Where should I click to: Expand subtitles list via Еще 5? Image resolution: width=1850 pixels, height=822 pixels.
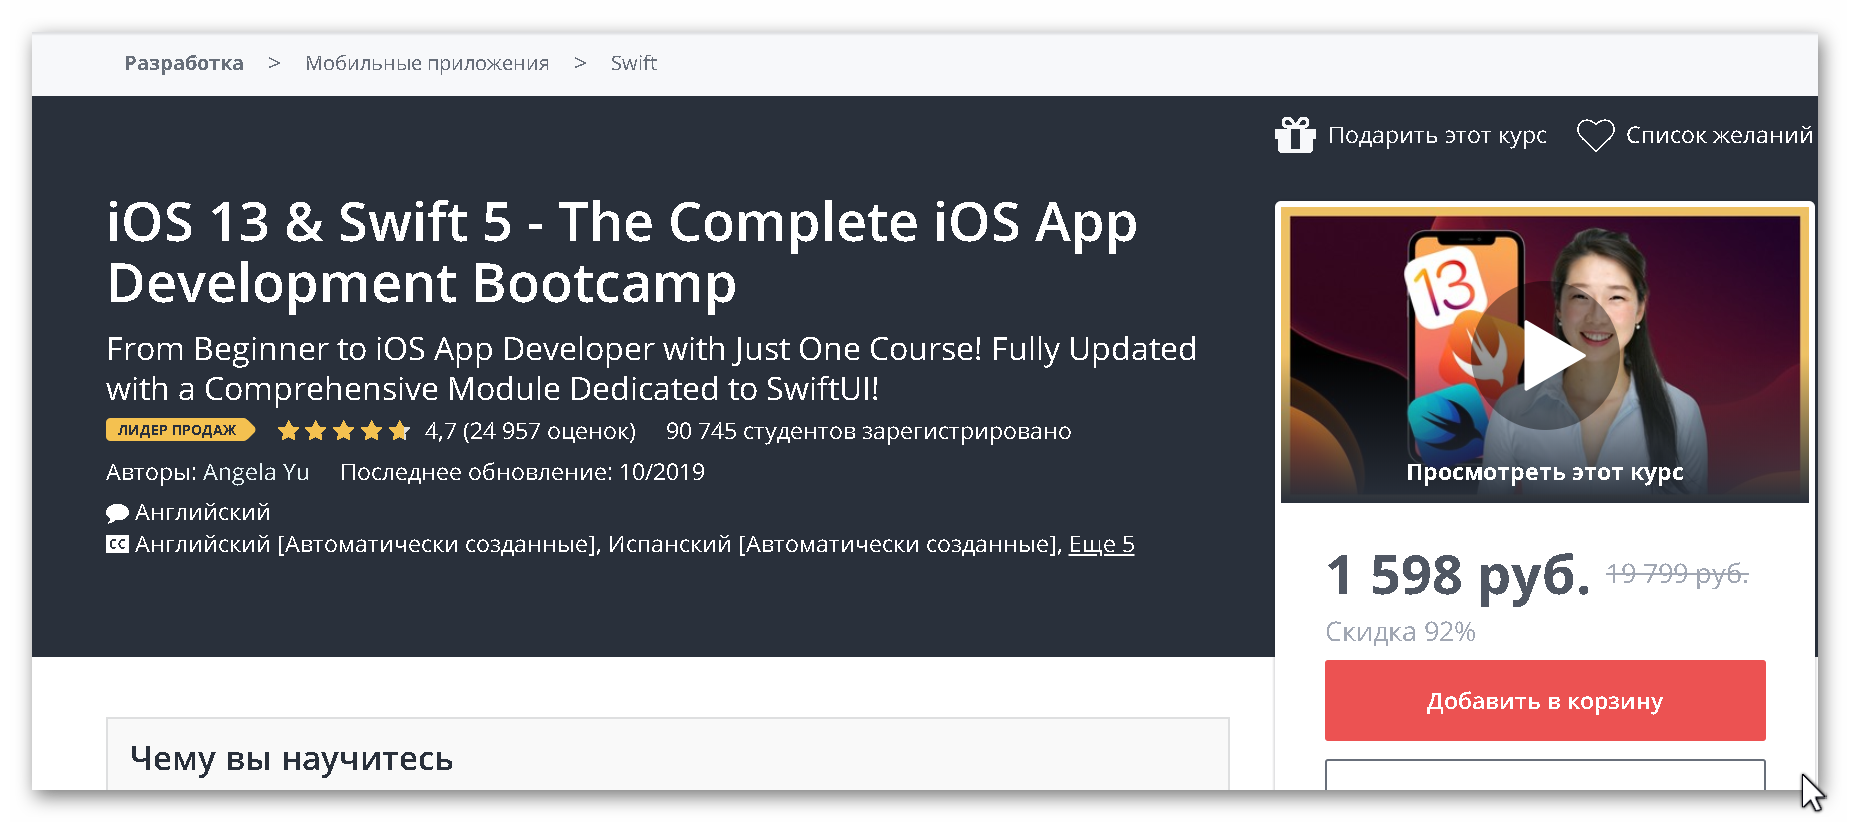click(1101, 544)
